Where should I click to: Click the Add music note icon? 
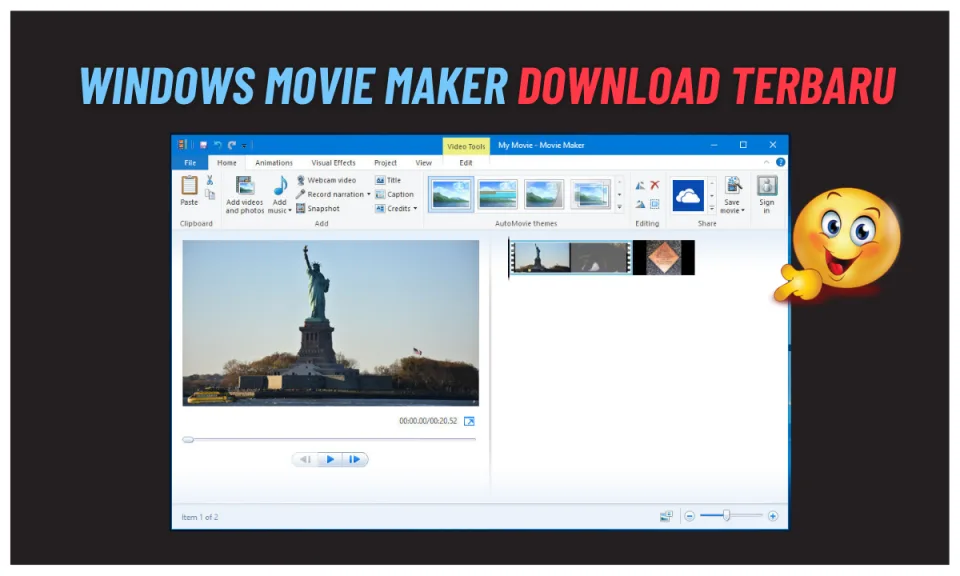pos(280,186)
